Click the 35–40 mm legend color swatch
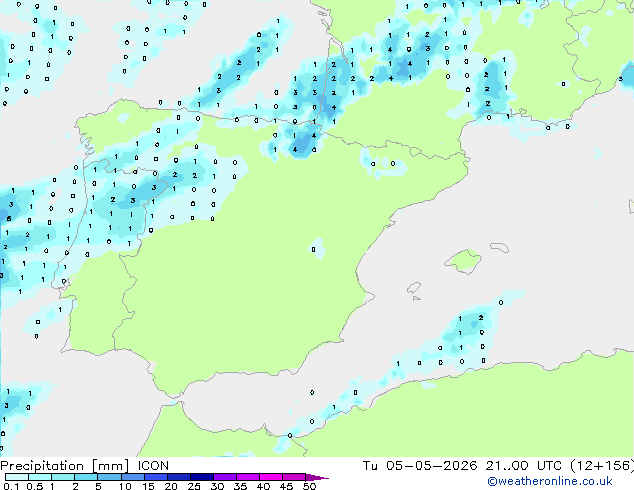This screenshot has width=634, height=490. pos(248,477)
